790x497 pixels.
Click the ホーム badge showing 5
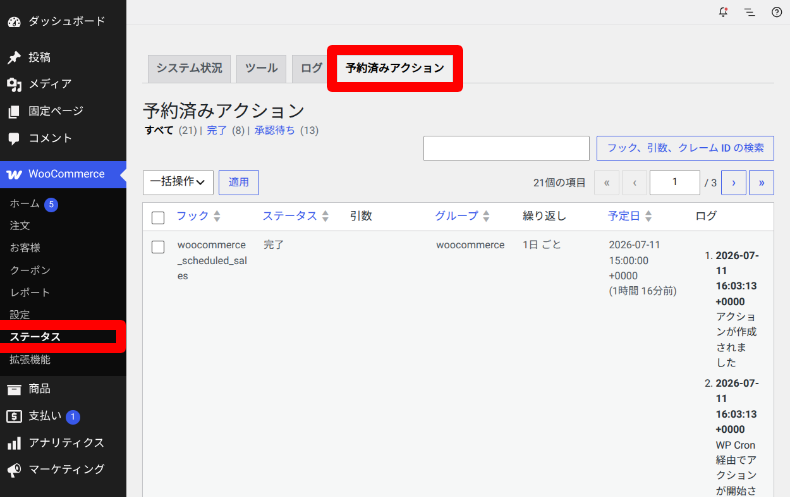pos(51,204)
